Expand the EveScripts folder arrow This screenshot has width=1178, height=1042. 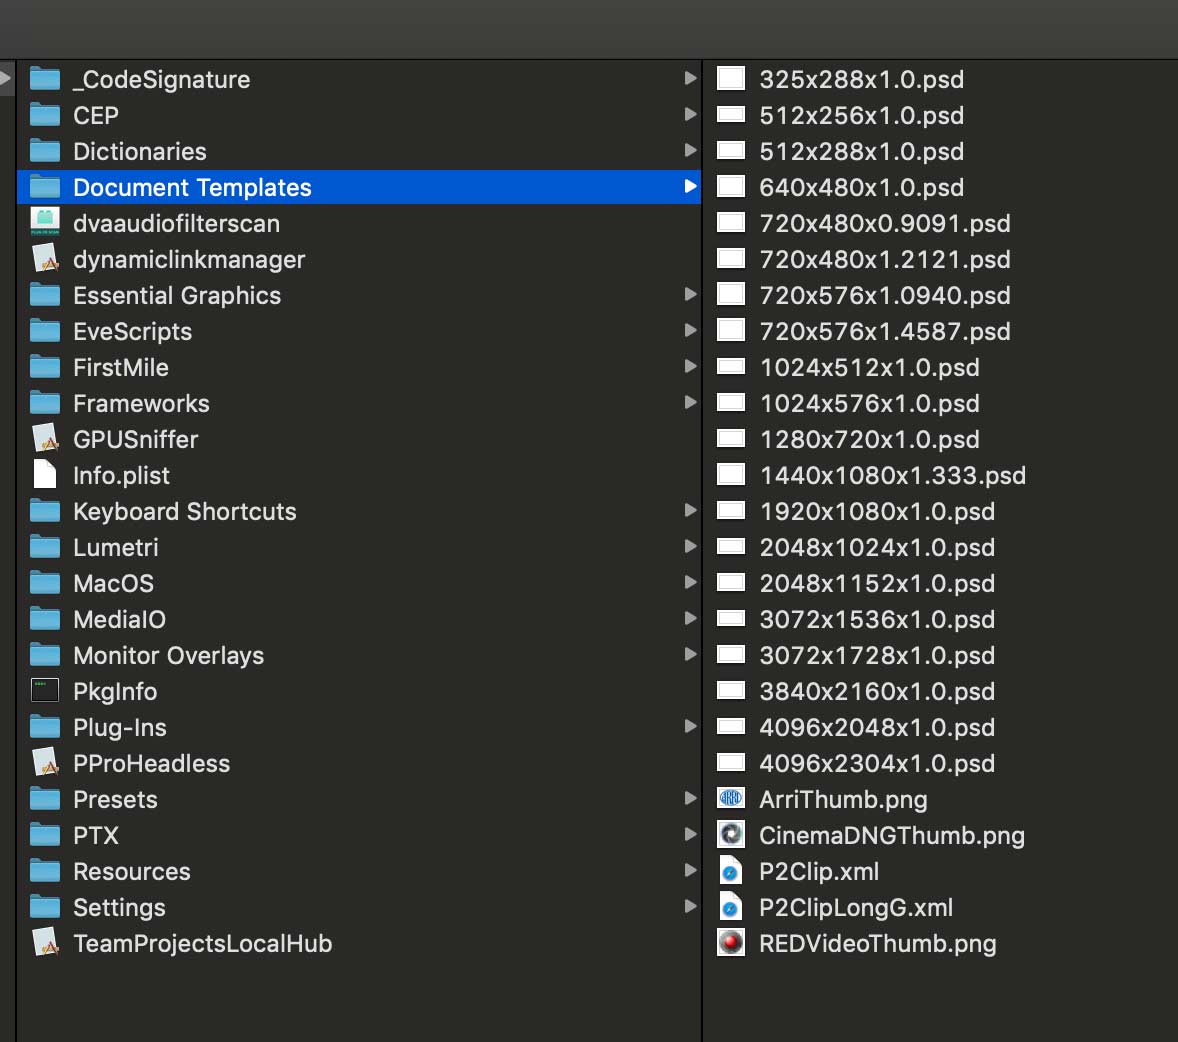(x=690, y=331)
